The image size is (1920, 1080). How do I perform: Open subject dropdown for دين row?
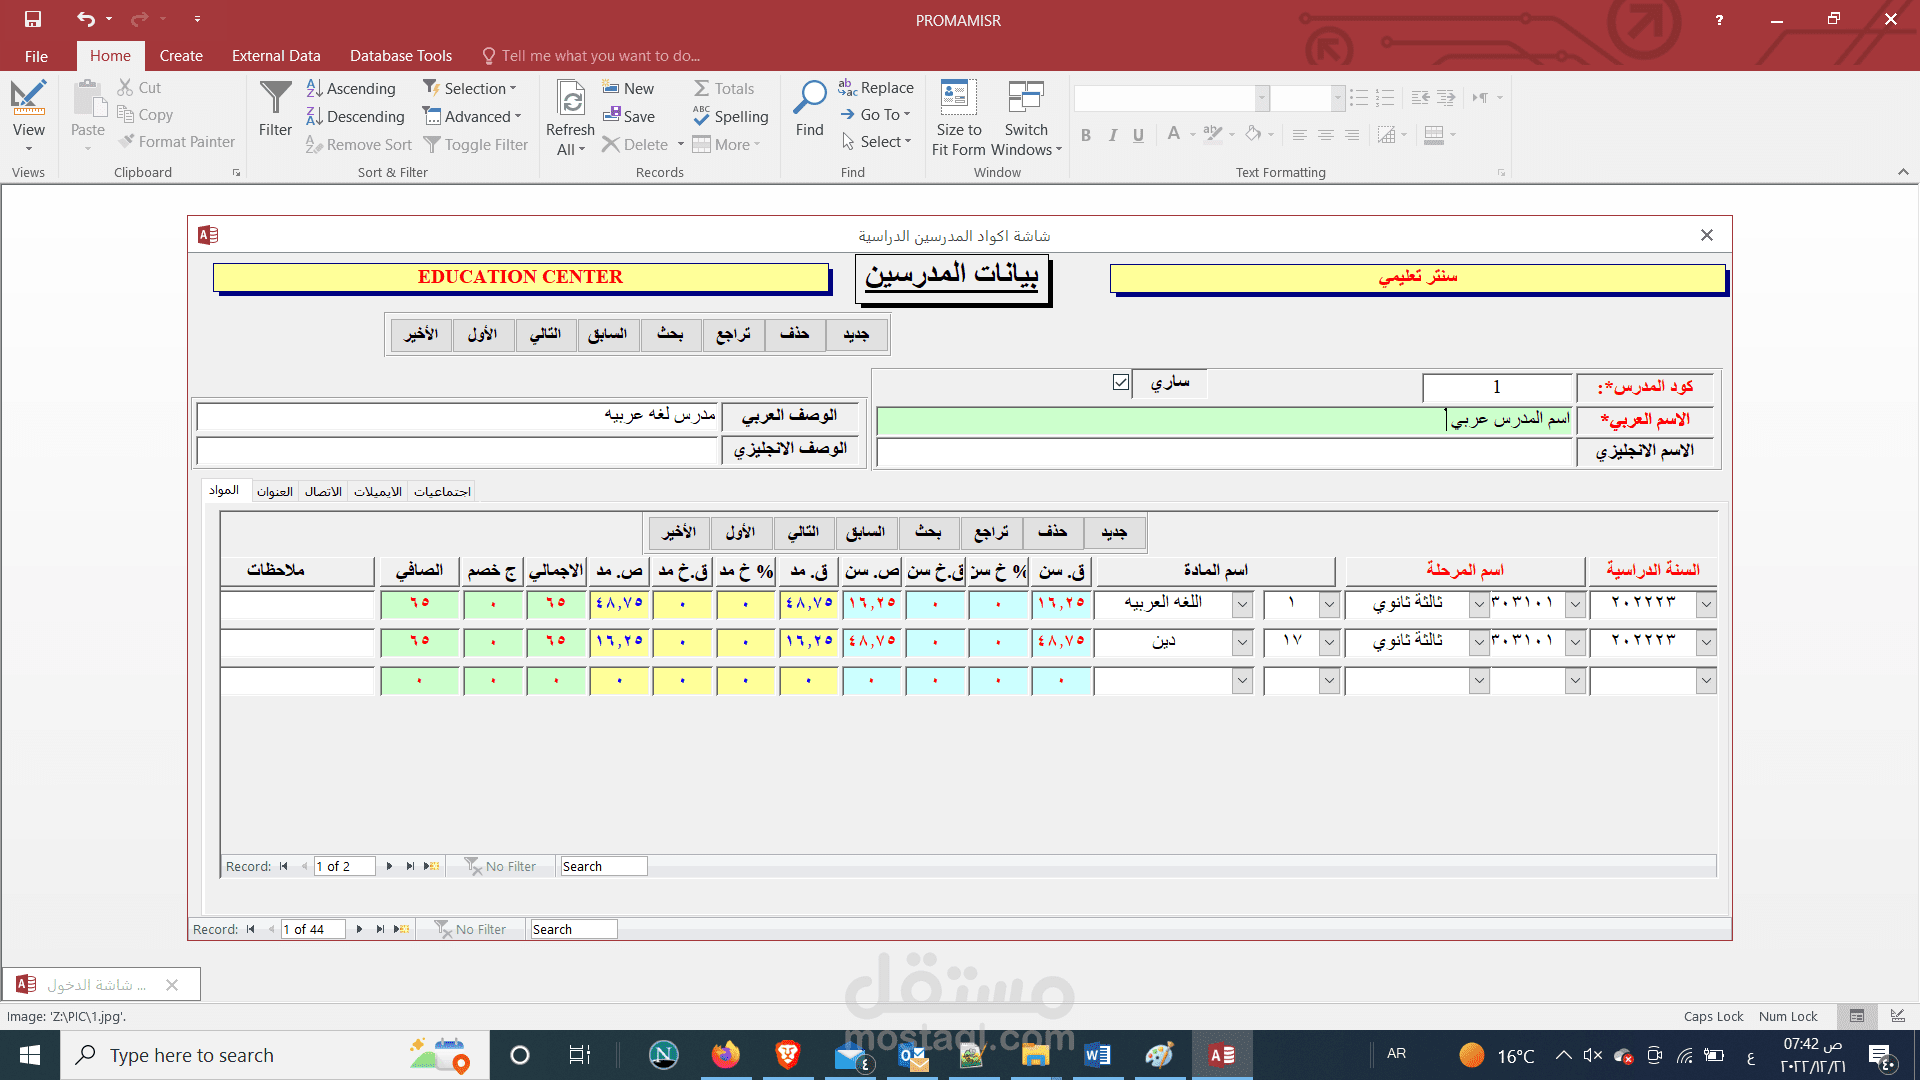[1242, 642]
